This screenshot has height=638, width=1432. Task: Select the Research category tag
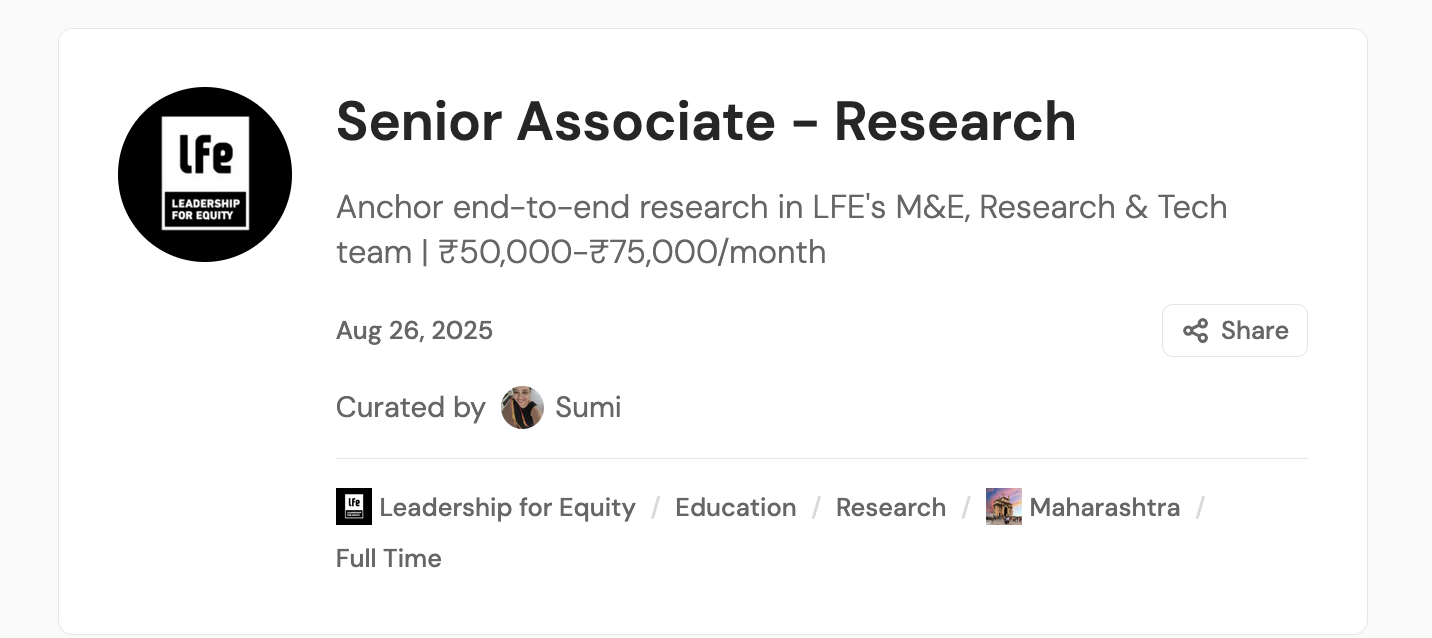[x=890, y=508]
